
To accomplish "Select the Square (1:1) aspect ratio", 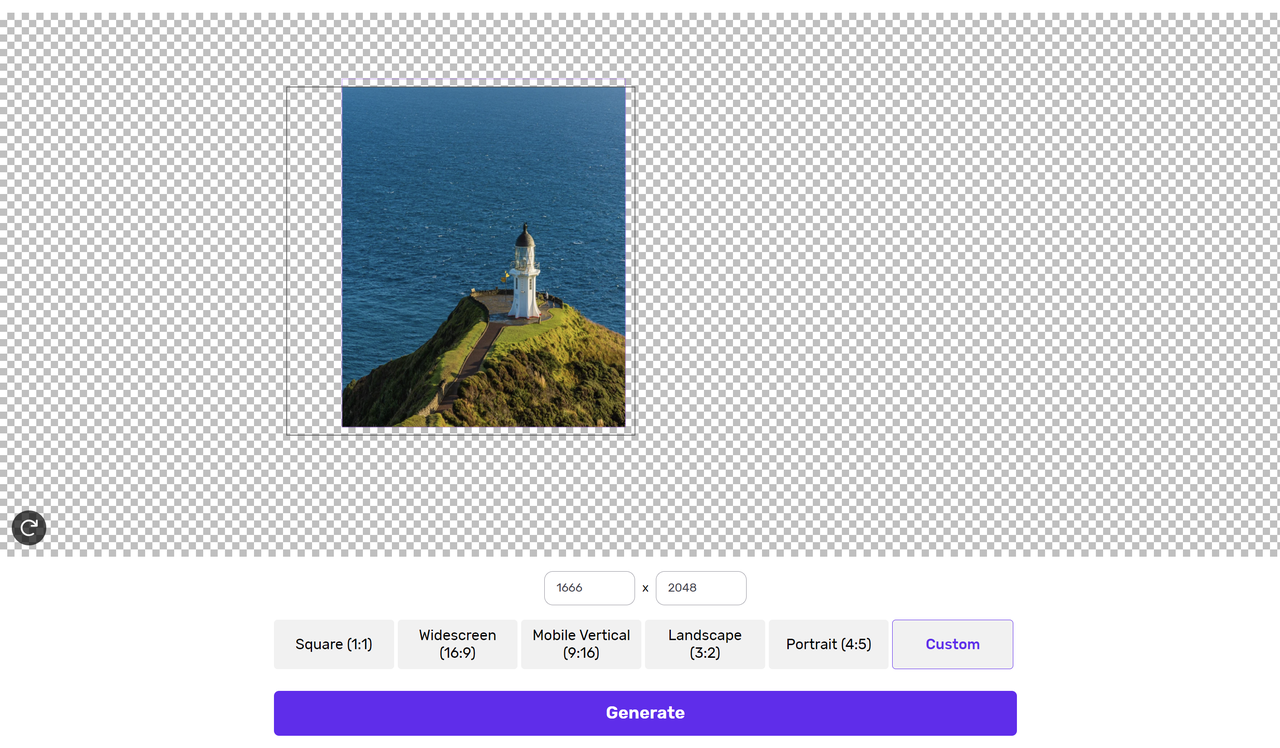I will point(333,644).
